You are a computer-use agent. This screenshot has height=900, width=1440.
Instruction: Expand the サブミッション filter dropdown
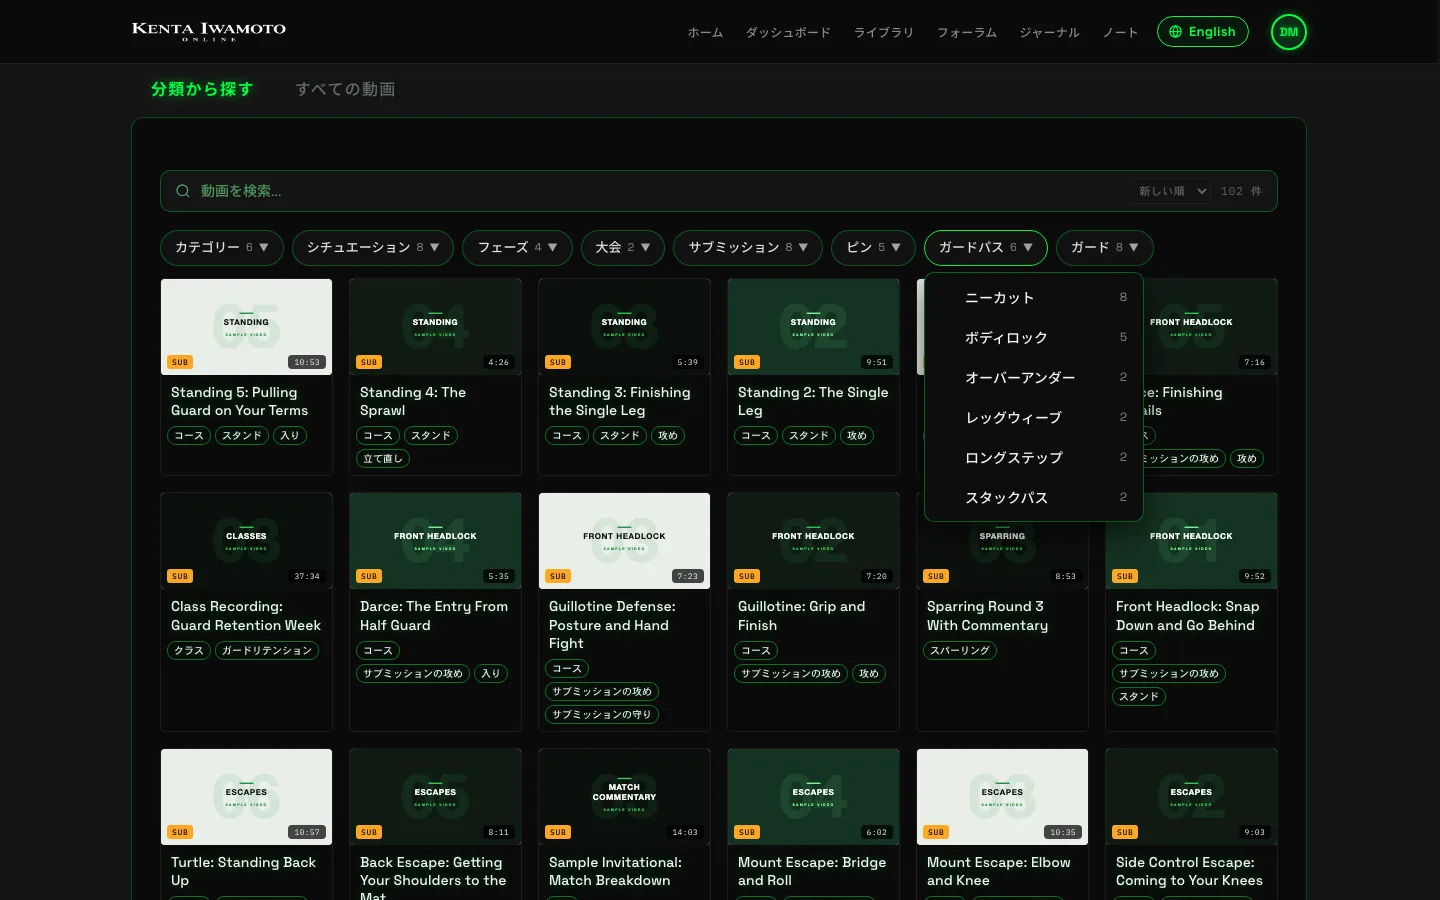coord(748,247)
